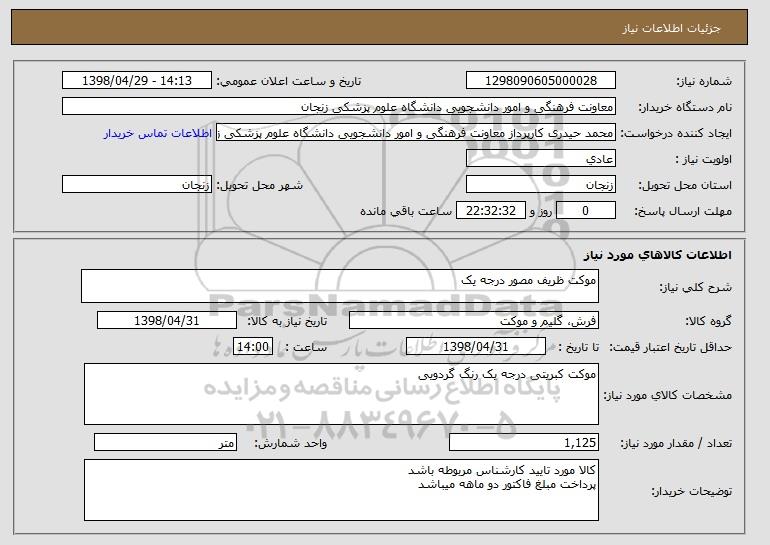770x545 pixels.
Task: Click the واحد شمارش label
Action: [291, 443]
